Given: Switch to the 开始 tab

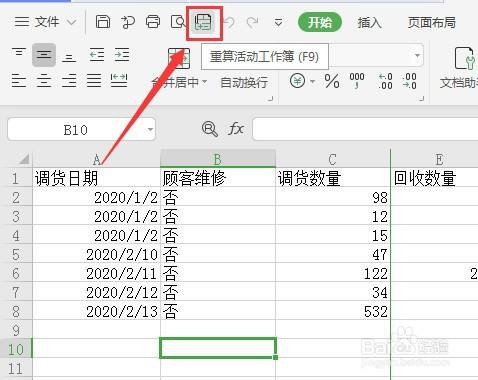Looking at the screenshot, I should 320,22.
